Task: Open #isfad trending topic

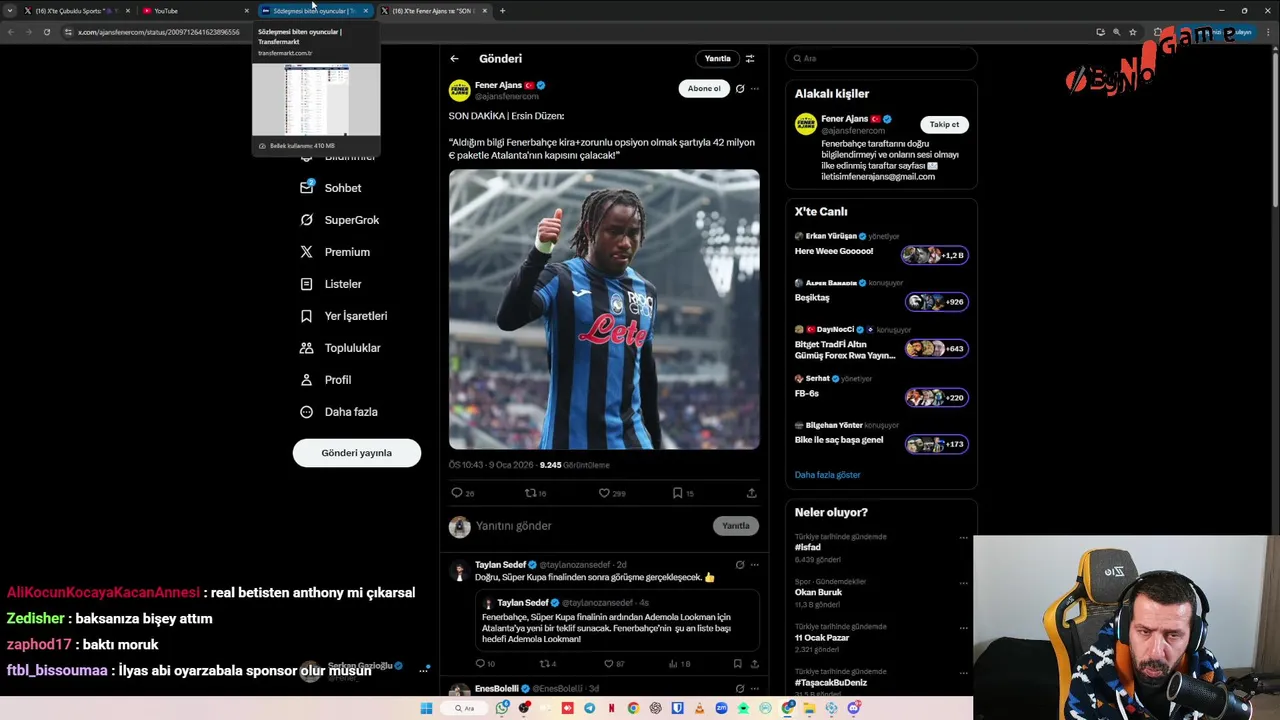Action: click(x=807, y=548)
